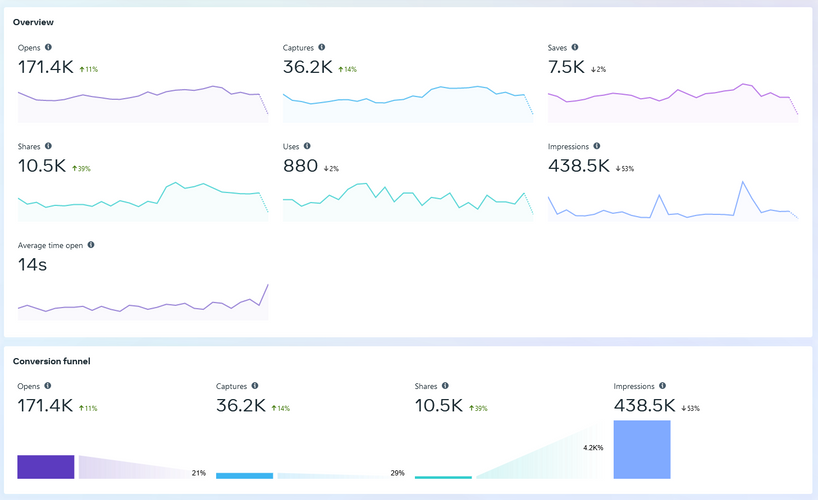Click the blue Impressions funnel bar
The height and width of the screenshot is (500, 818).
tap(642, 449)
